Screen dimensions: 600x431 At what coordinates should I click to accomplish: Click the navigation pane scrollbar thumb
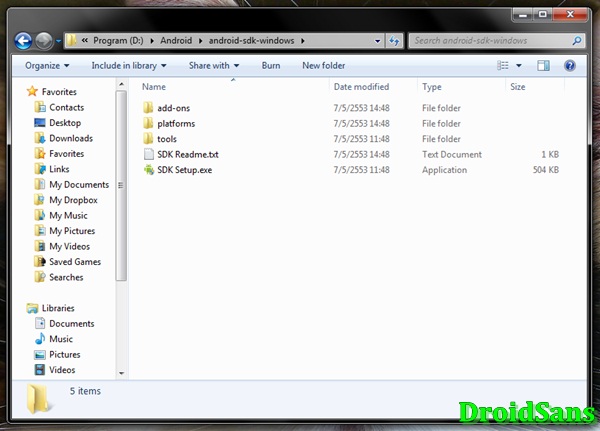tap(121, 186)
